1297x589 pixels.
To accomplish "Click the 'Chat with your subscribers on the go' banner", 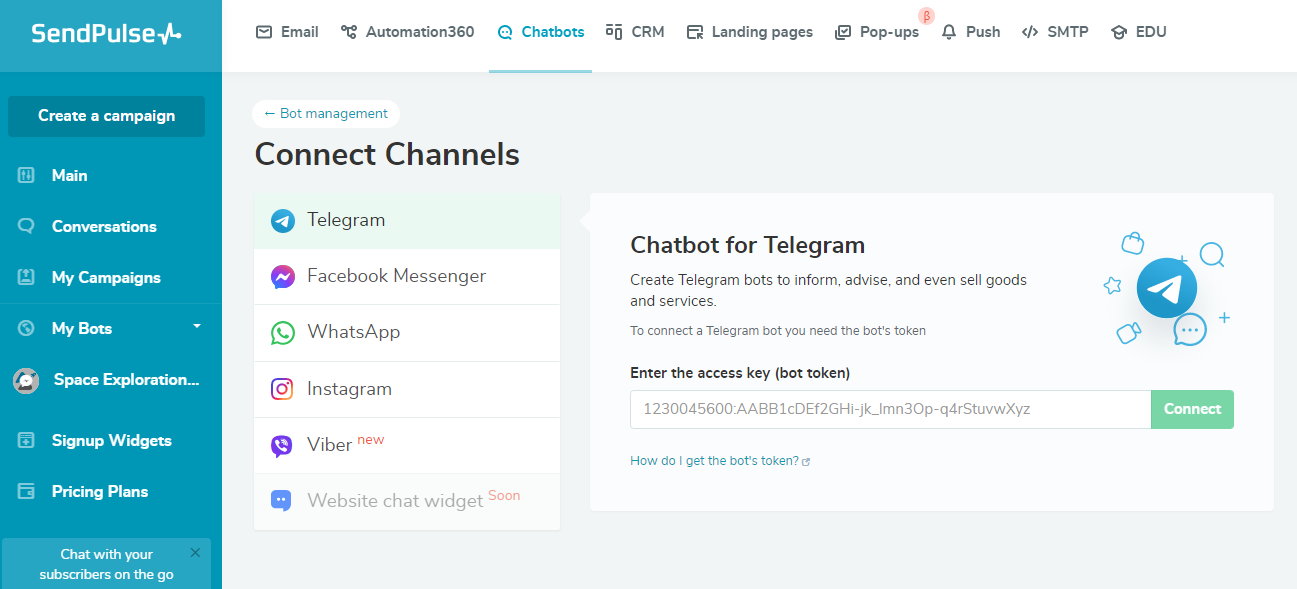I will 106,564.
